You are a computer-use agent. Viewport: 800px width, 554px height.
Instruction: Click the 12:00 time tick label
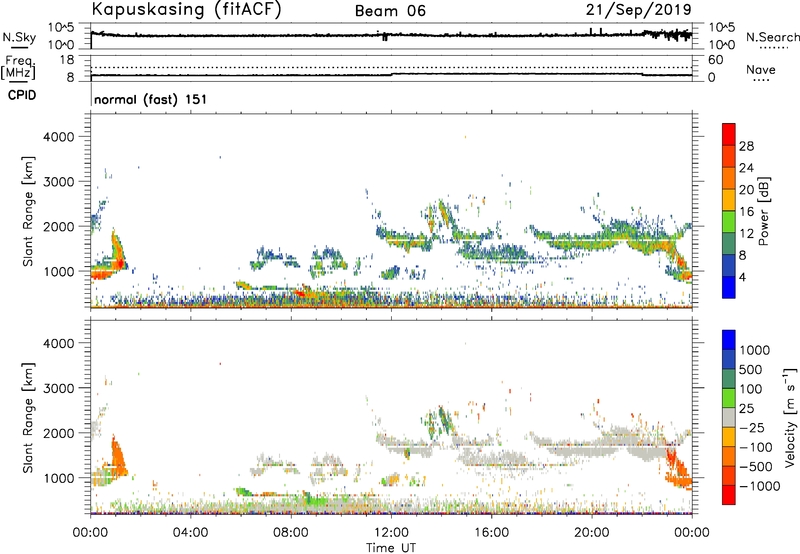click(391, 533)
